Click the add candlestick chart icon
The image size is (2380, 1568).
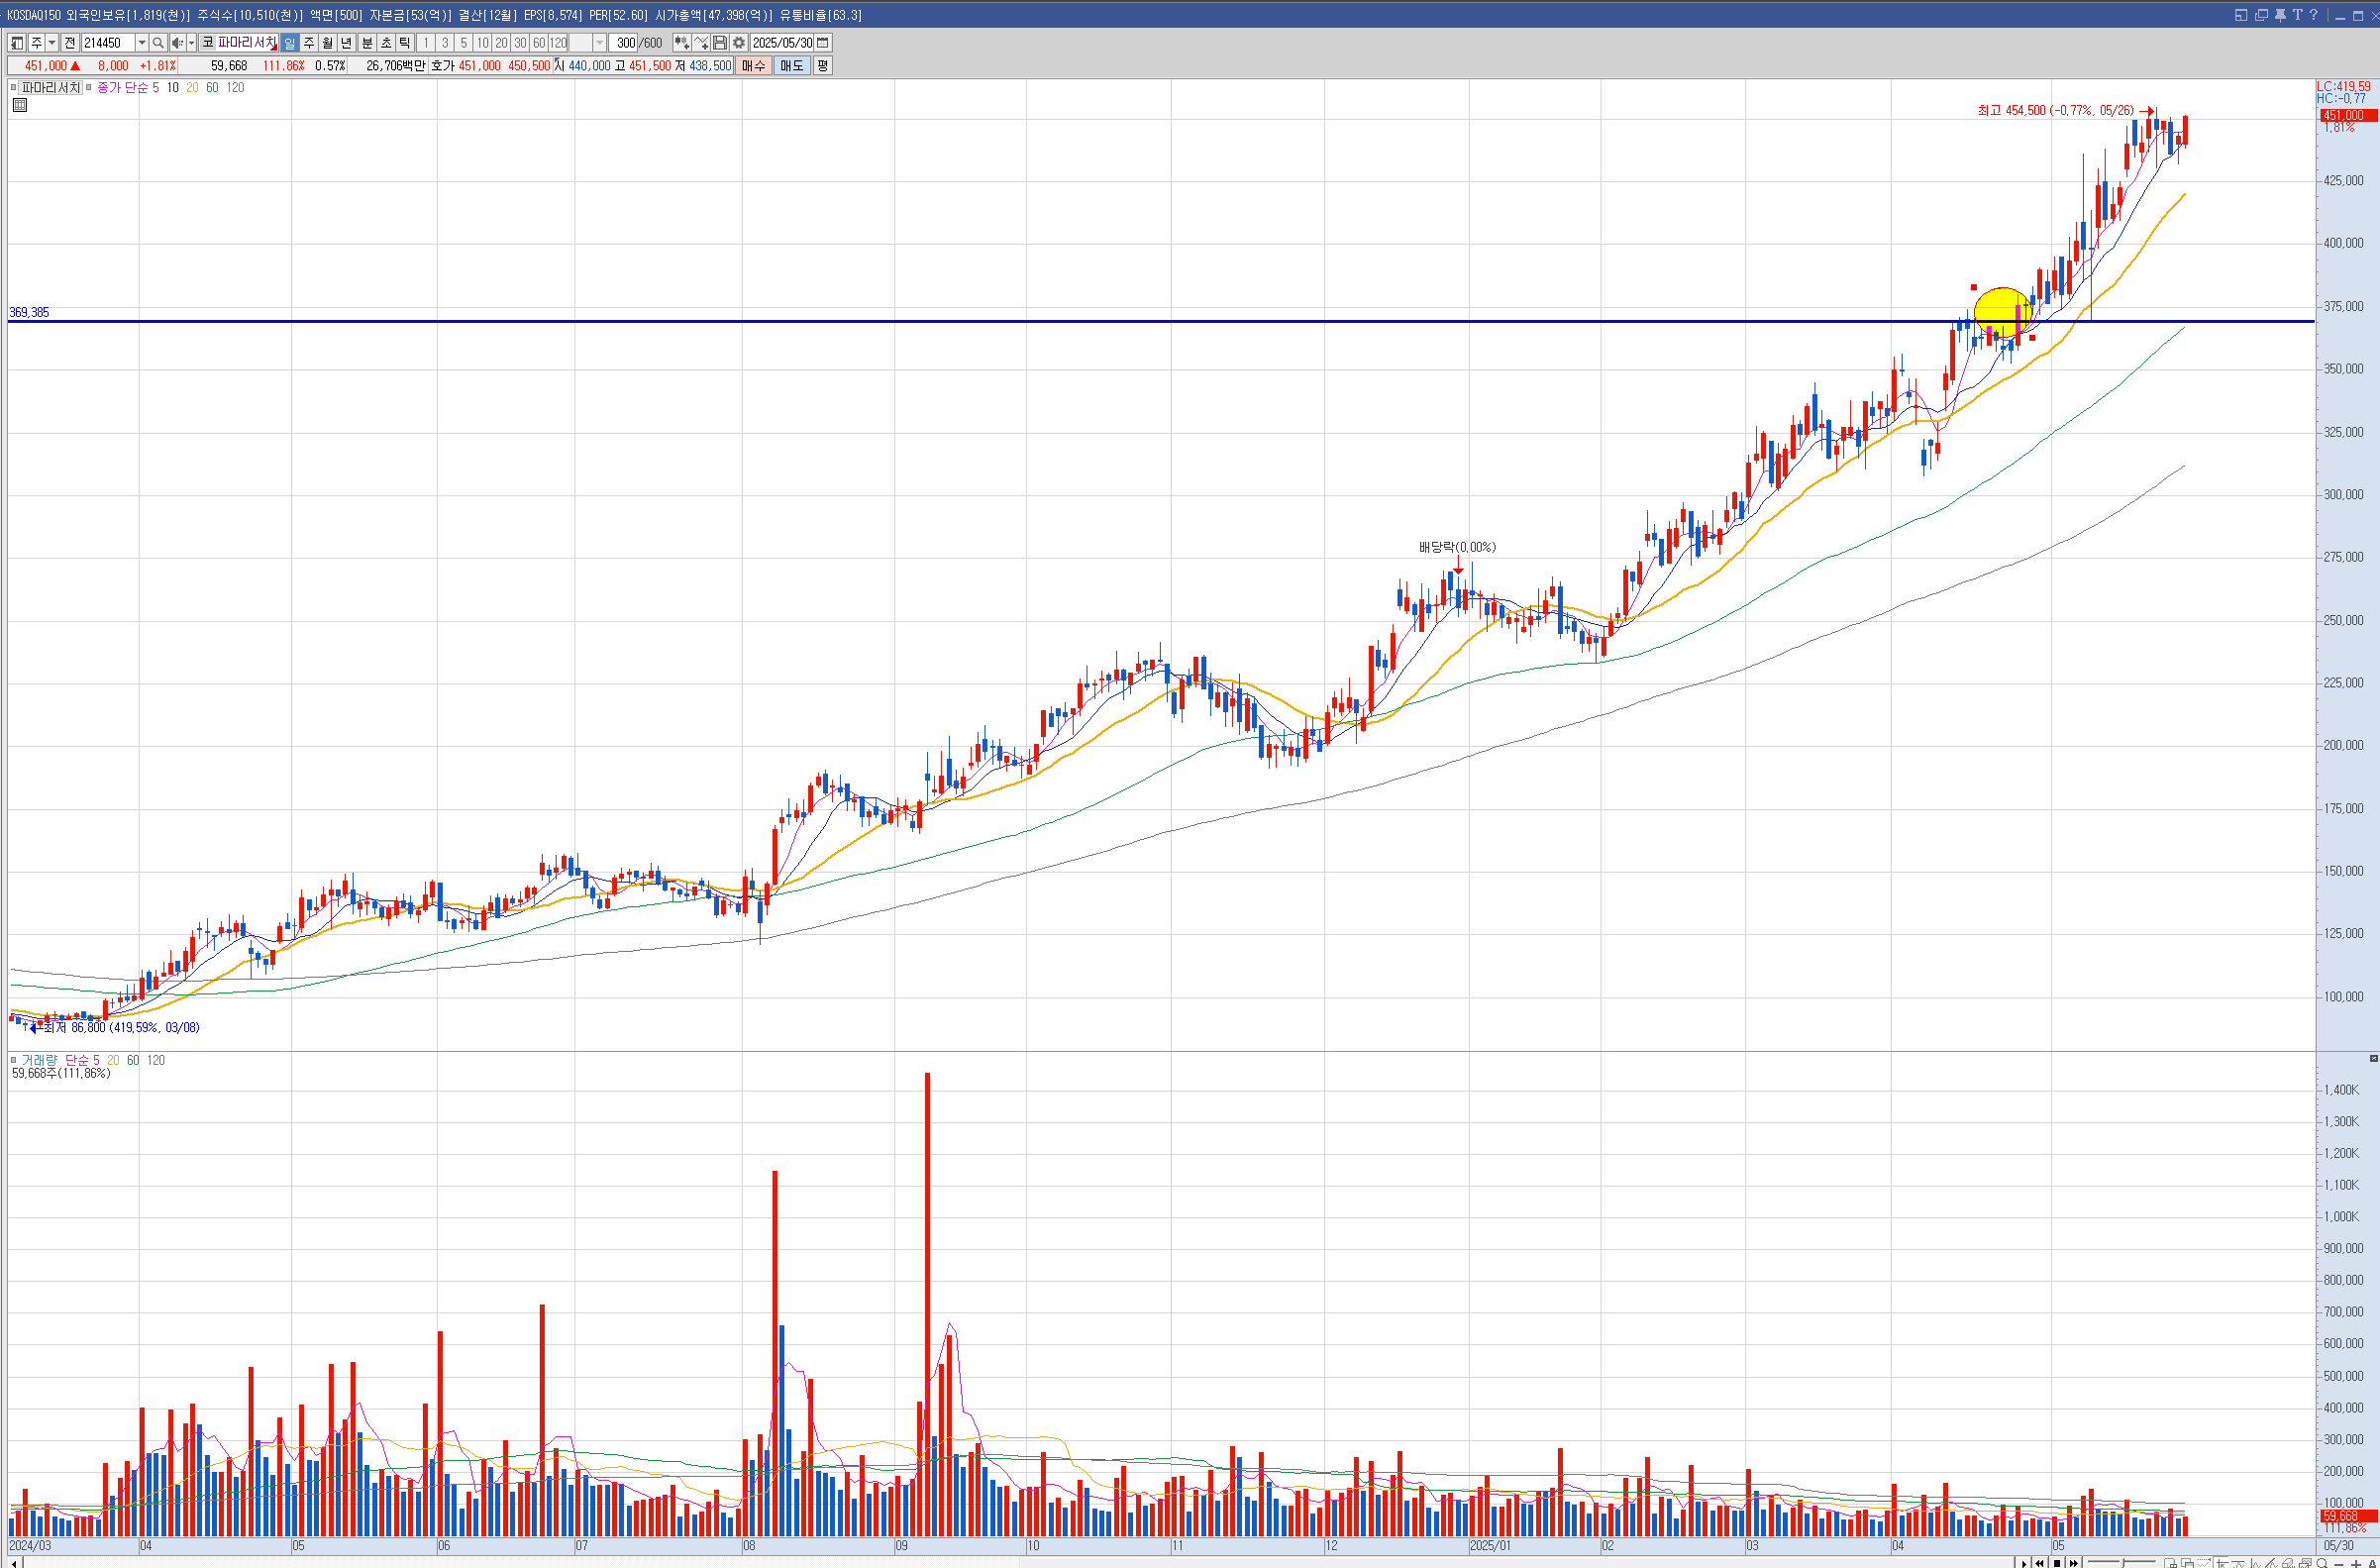[682, 43]
